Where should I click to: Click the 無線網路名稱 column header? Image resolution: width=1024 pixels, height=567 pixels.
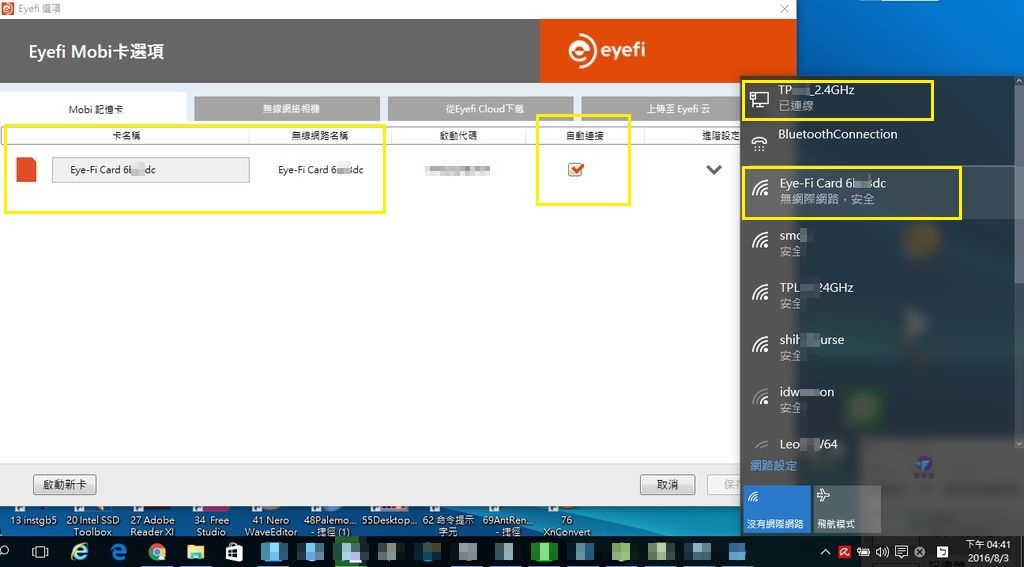320,135
